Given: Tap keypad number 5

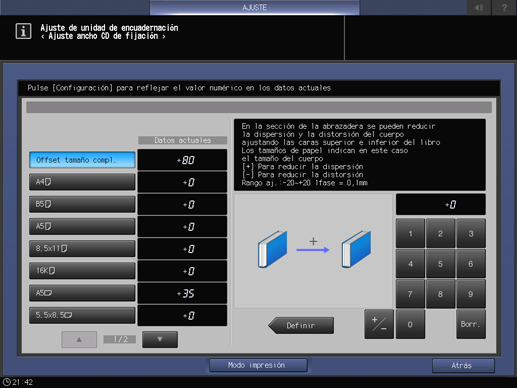Looking at the screenshot, I should 440,264.
